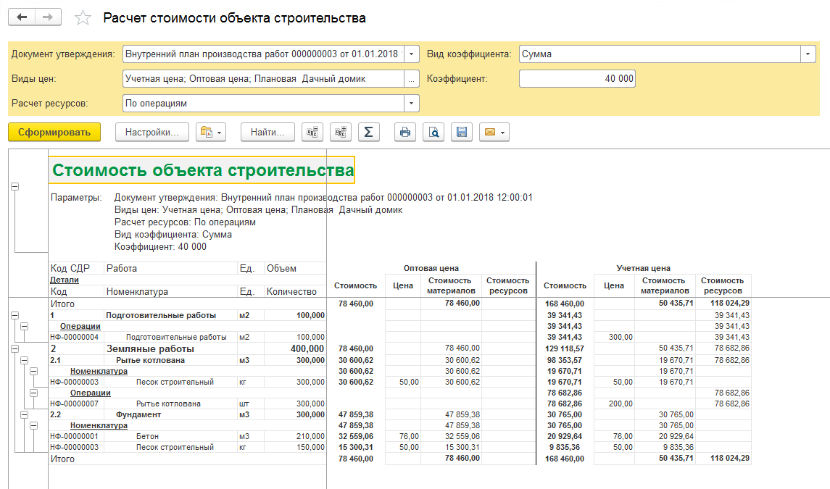Click the Фундамент row name
The height and width of the screenshot is (489, 830).
138,414
